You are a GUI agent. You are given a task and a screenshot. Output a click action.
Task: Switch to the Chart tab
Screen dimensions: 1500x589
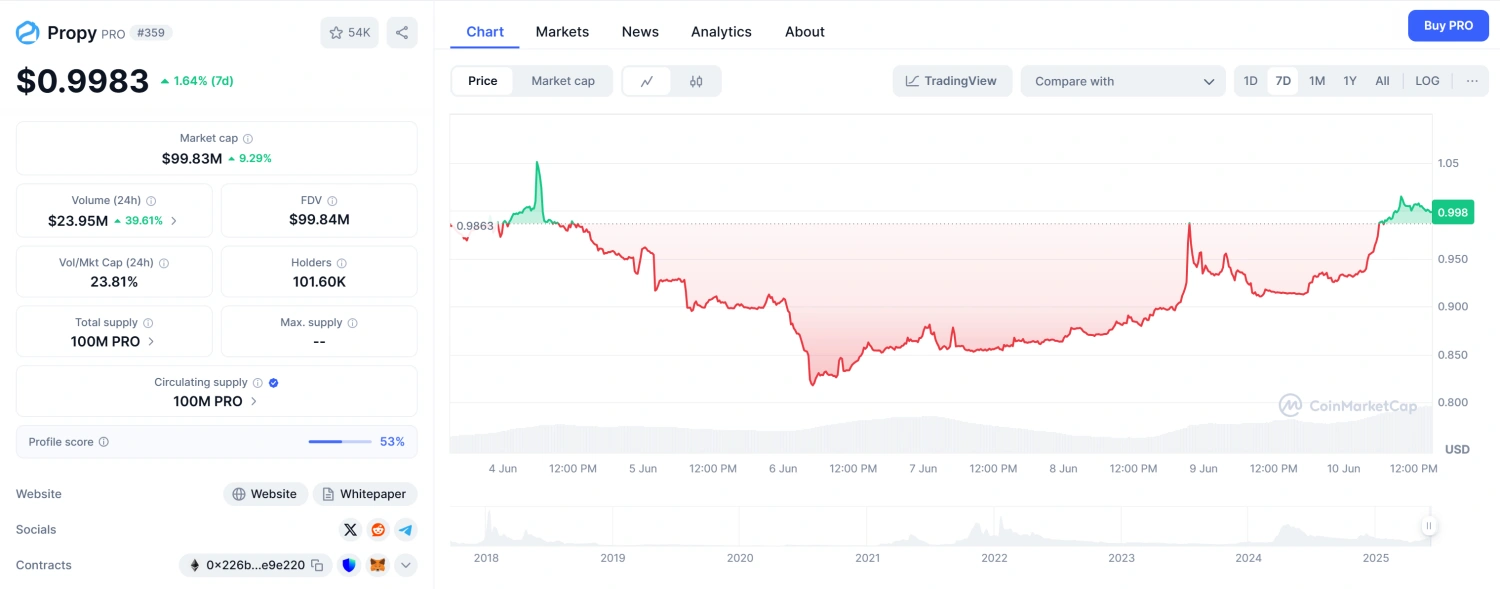[x=485, y=32]
